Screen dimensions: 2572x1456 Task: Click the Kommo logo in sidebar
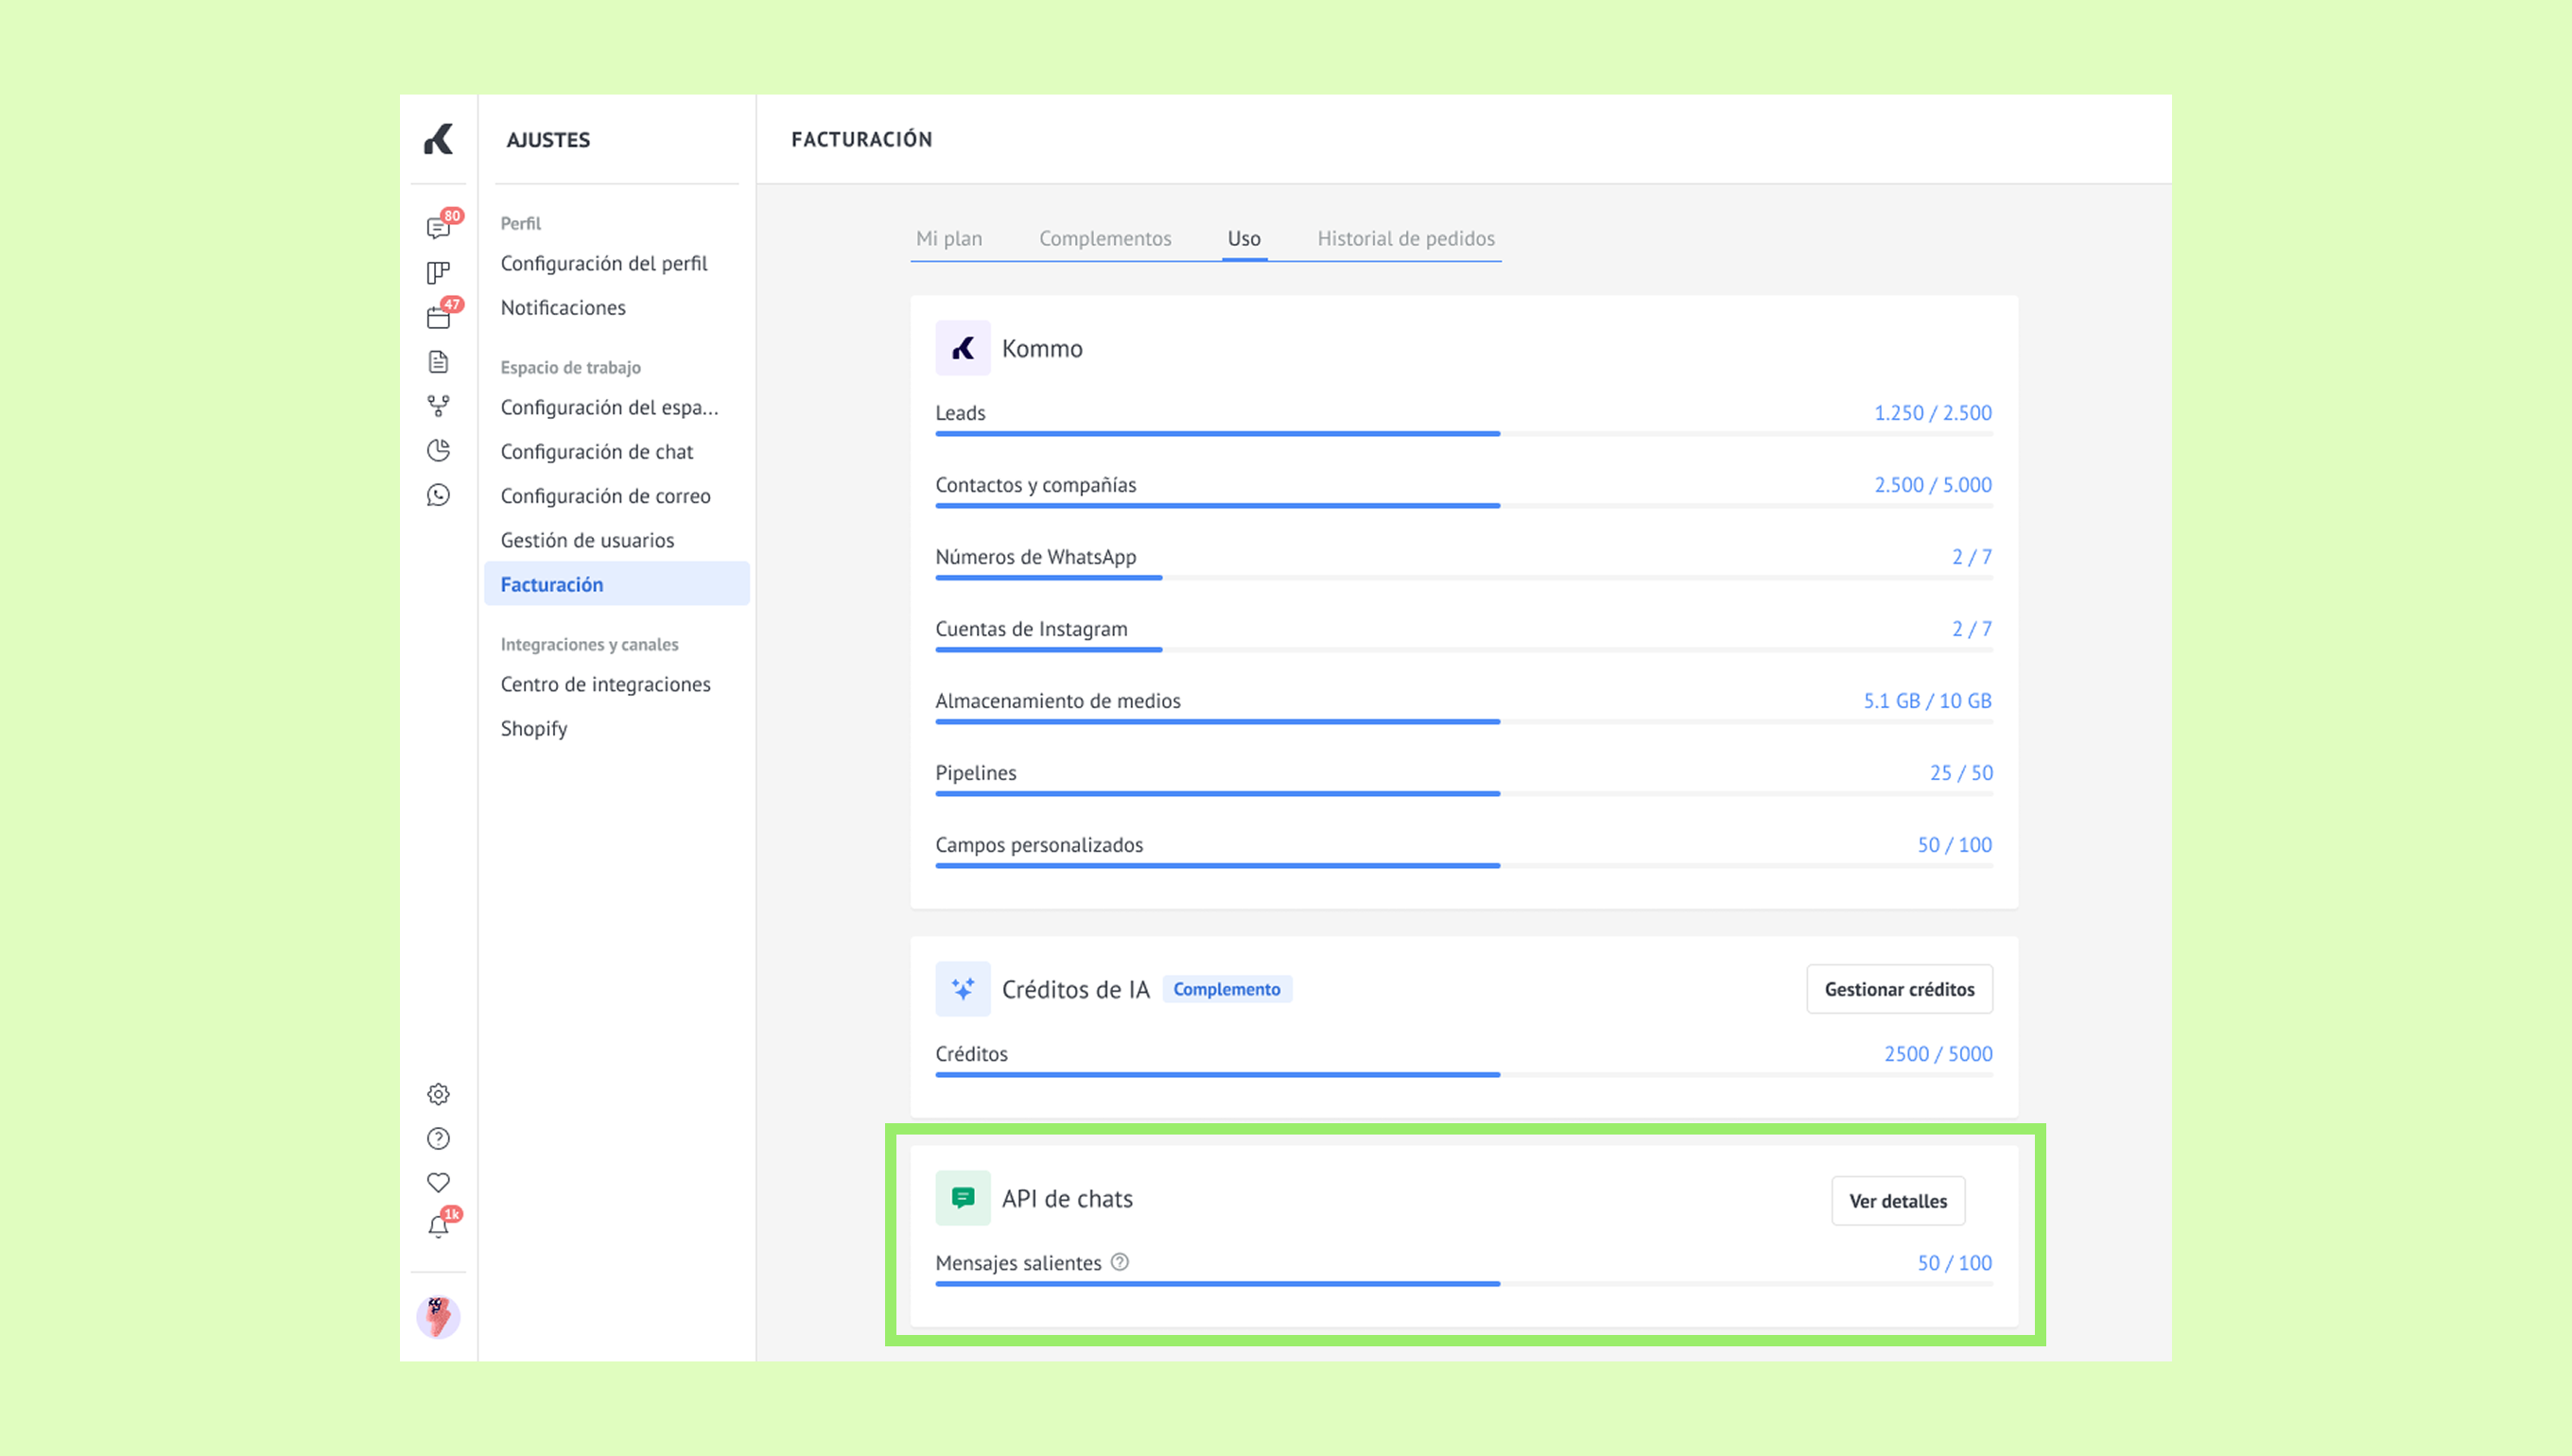438,139
